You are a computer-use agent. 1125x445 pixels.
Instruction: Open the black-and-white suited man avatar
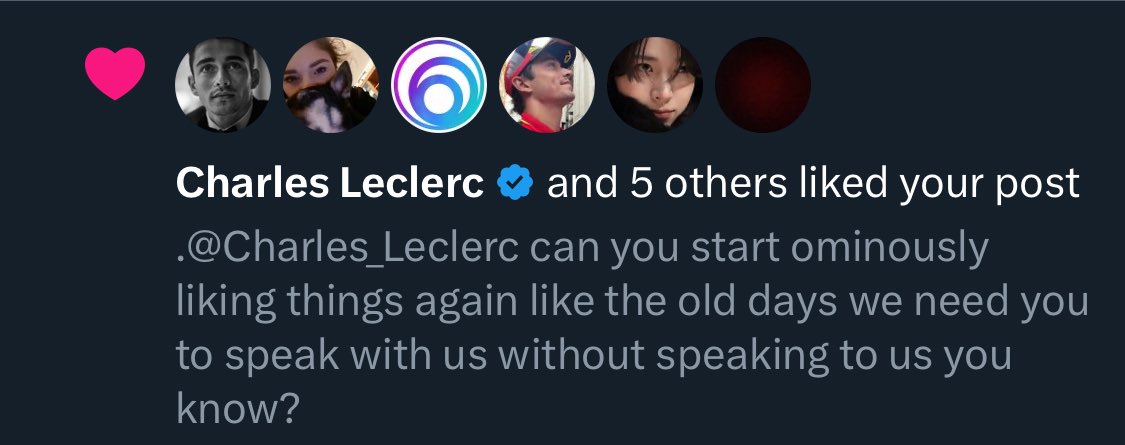point(223,85)
